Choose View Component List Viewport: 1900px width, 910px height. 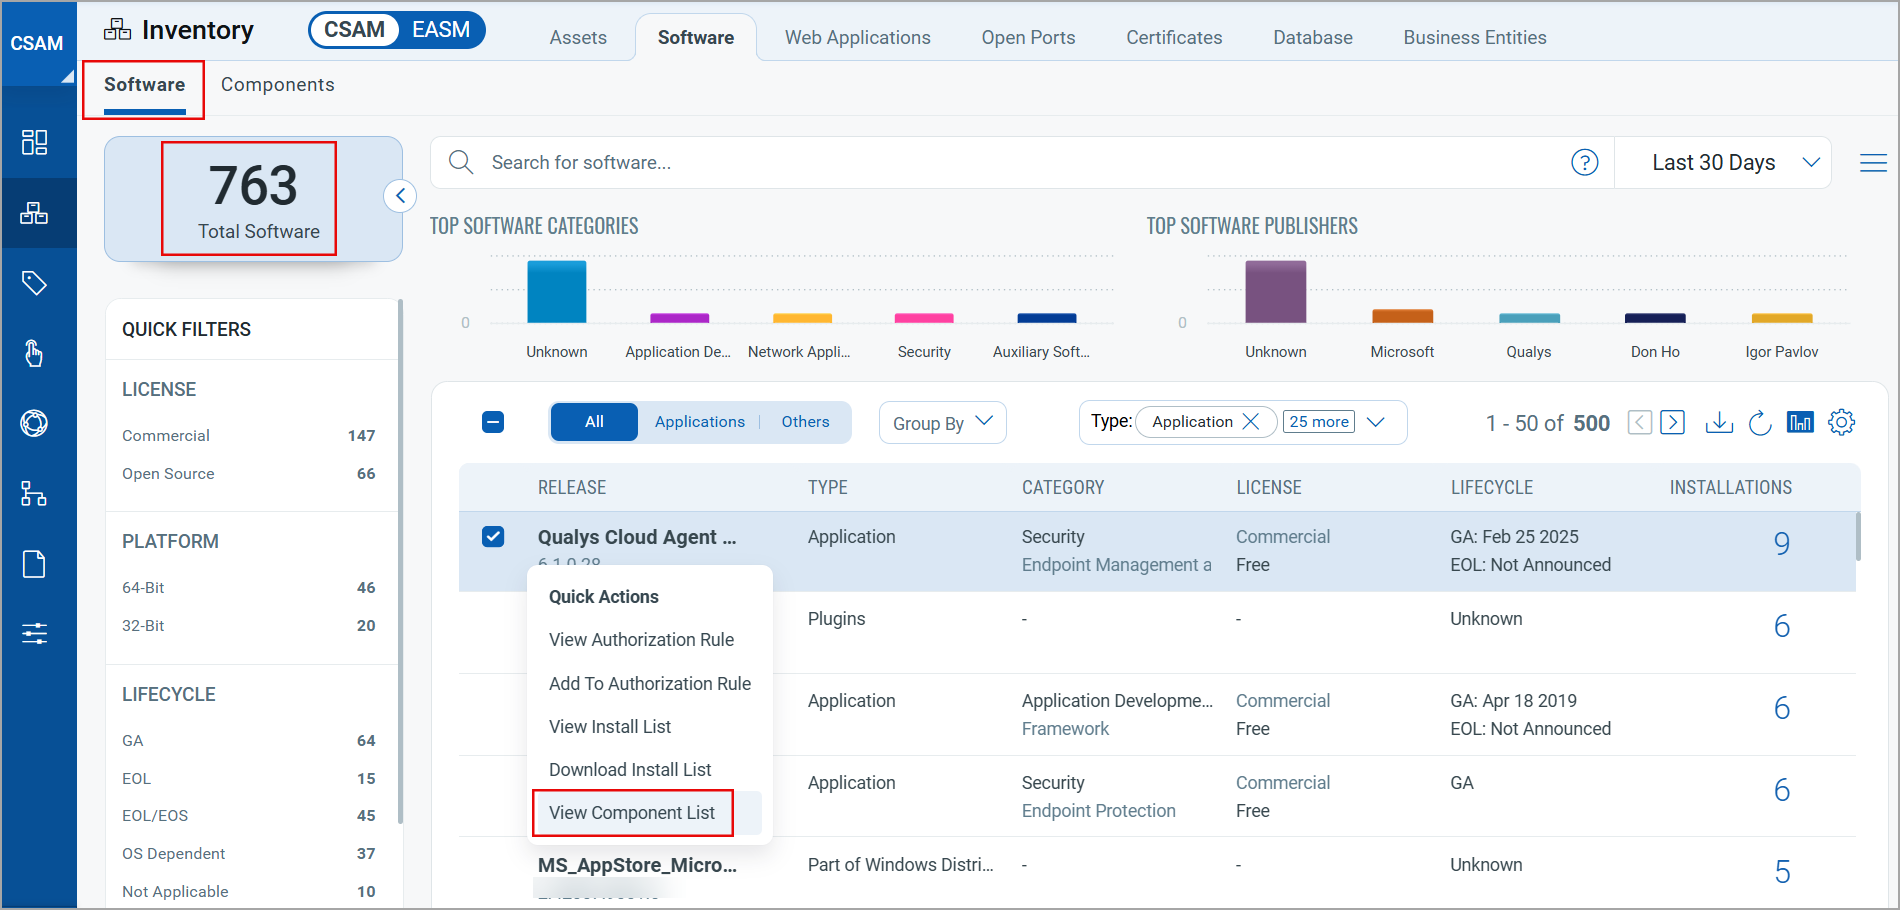632,813
